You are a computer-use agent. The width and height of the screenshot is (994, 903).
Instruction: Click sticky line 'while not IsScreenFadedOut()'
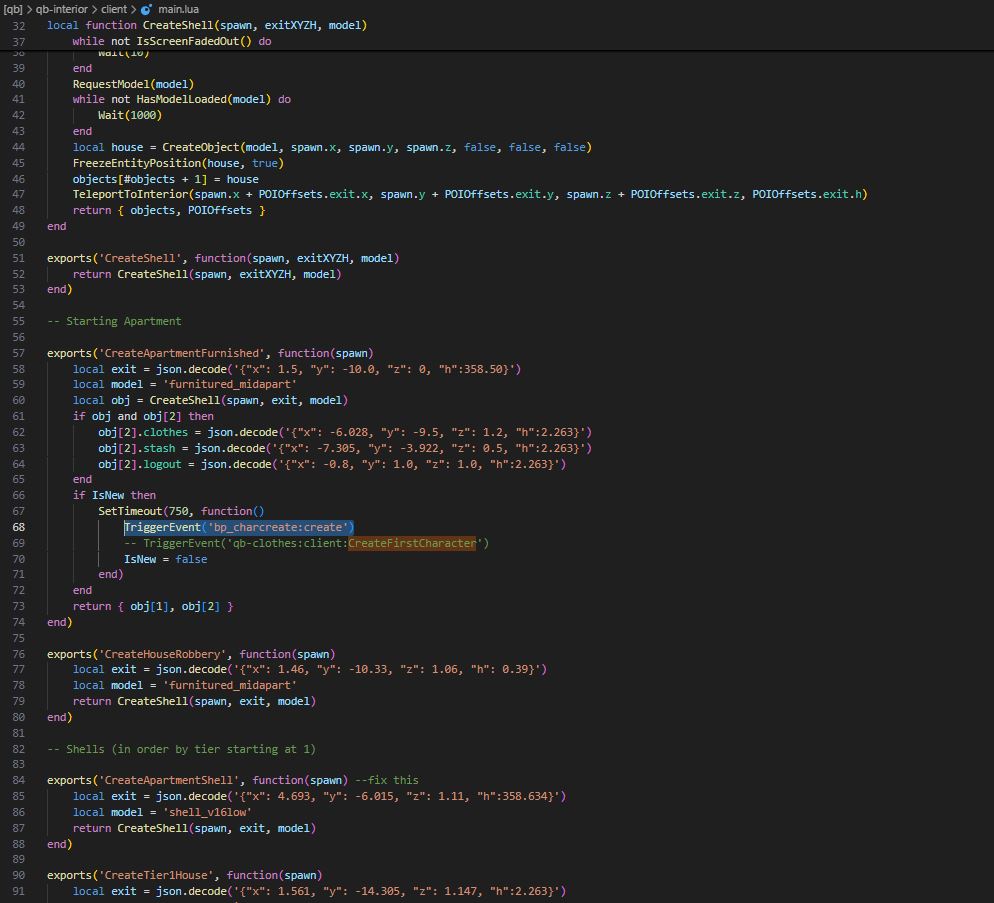171,42
